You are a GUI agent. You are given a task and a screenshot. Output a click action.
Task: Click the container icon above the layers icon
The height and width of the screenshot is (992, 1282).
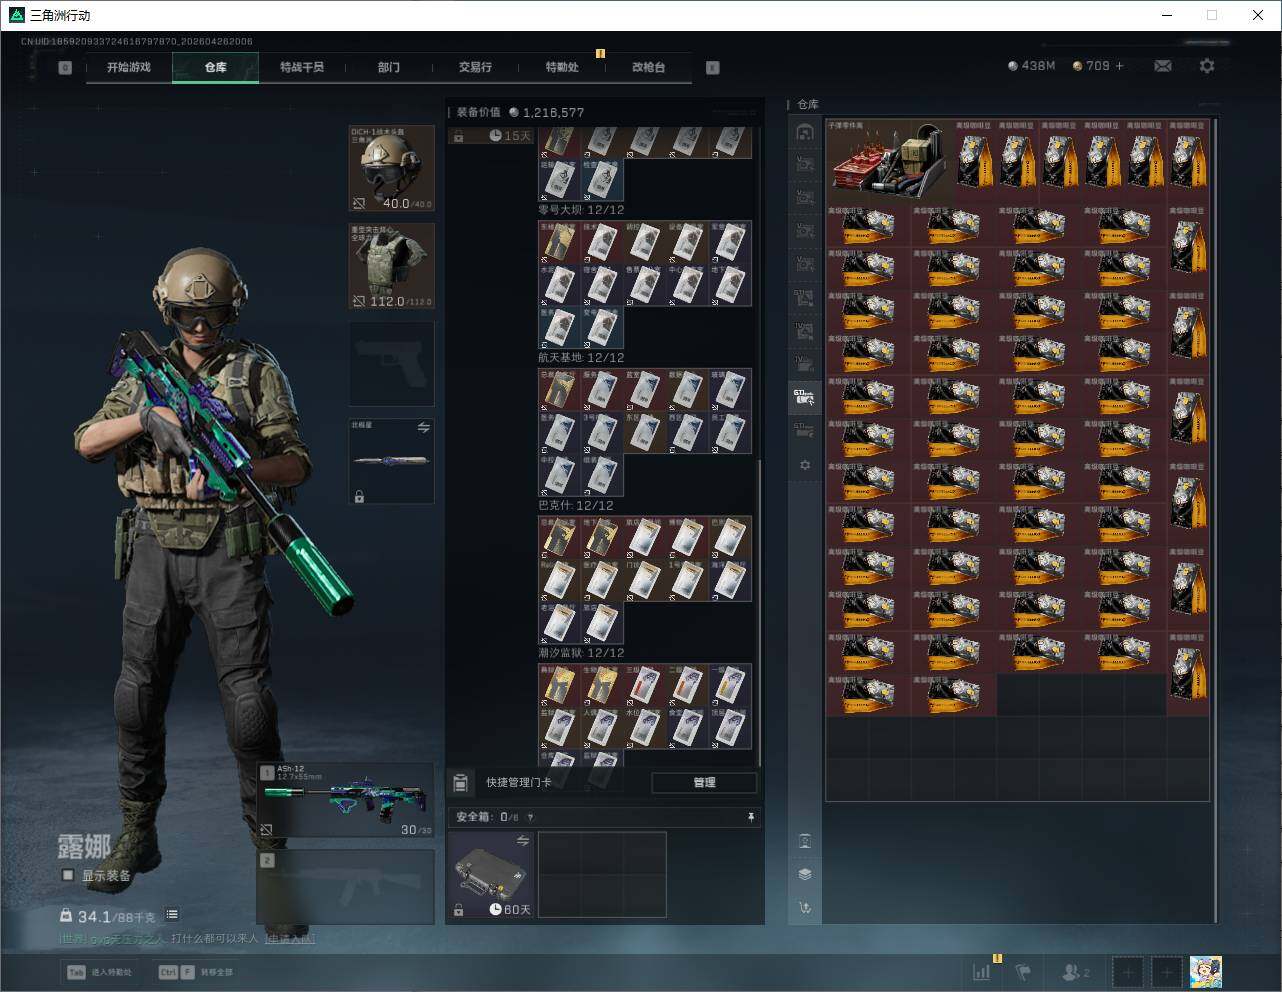point(805,840)
